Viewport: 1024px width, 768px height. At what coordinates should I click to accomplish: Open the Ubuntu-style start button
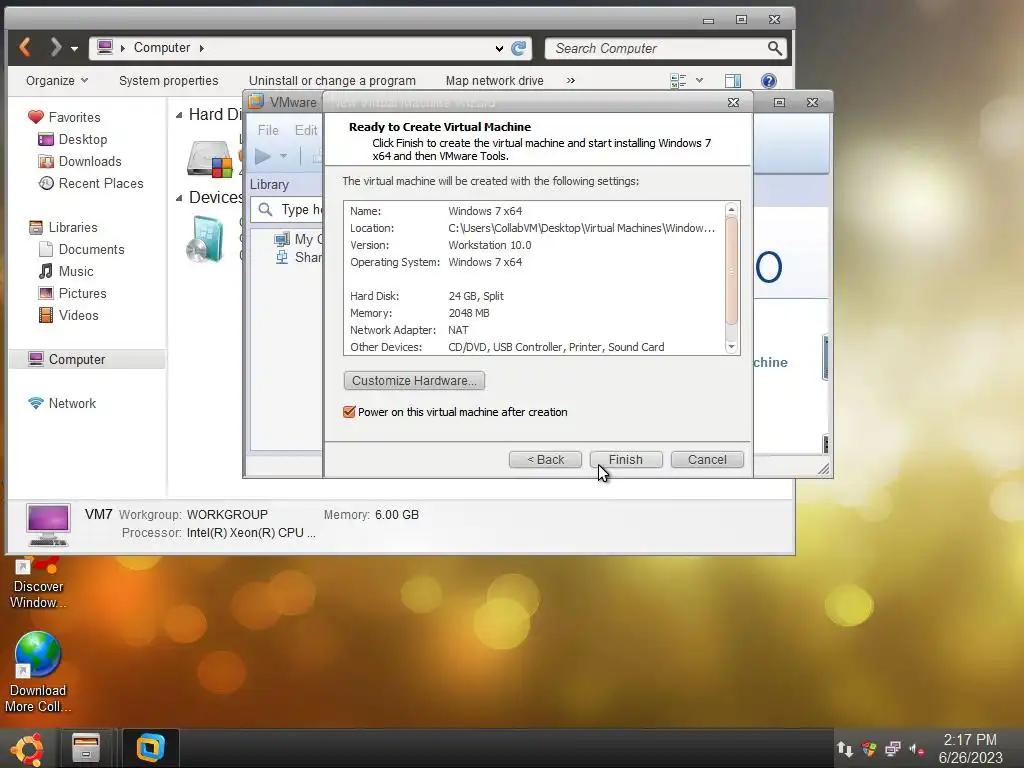click(x=27, y=748)
